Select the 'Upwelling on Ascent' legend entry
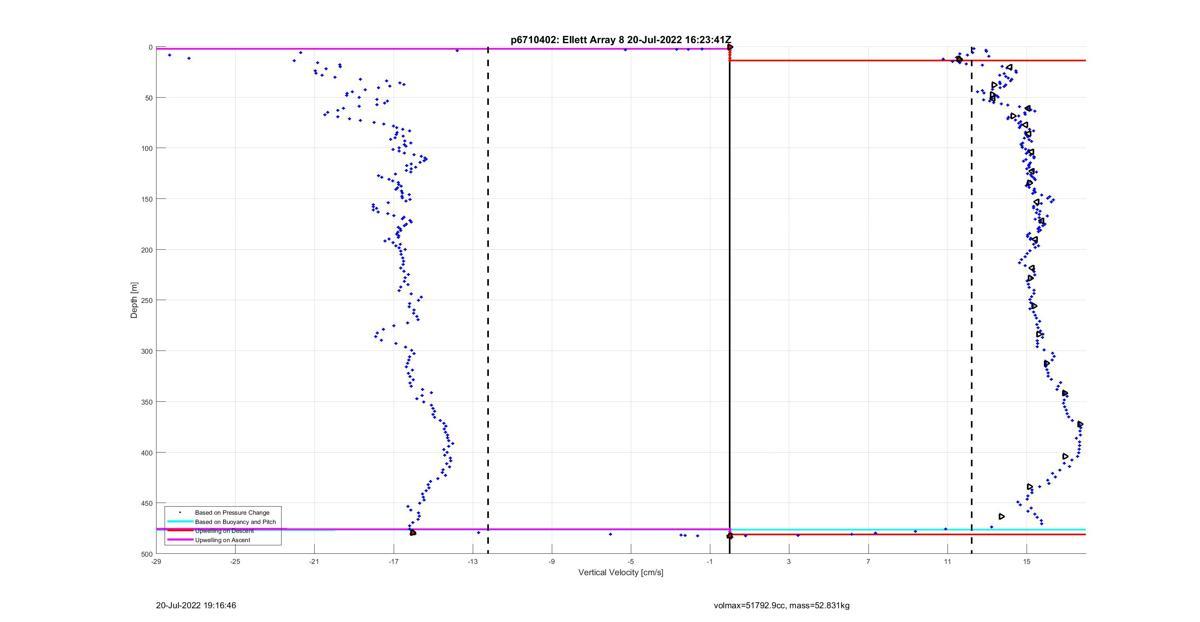Screen dimensions: 1200x622 222,540
